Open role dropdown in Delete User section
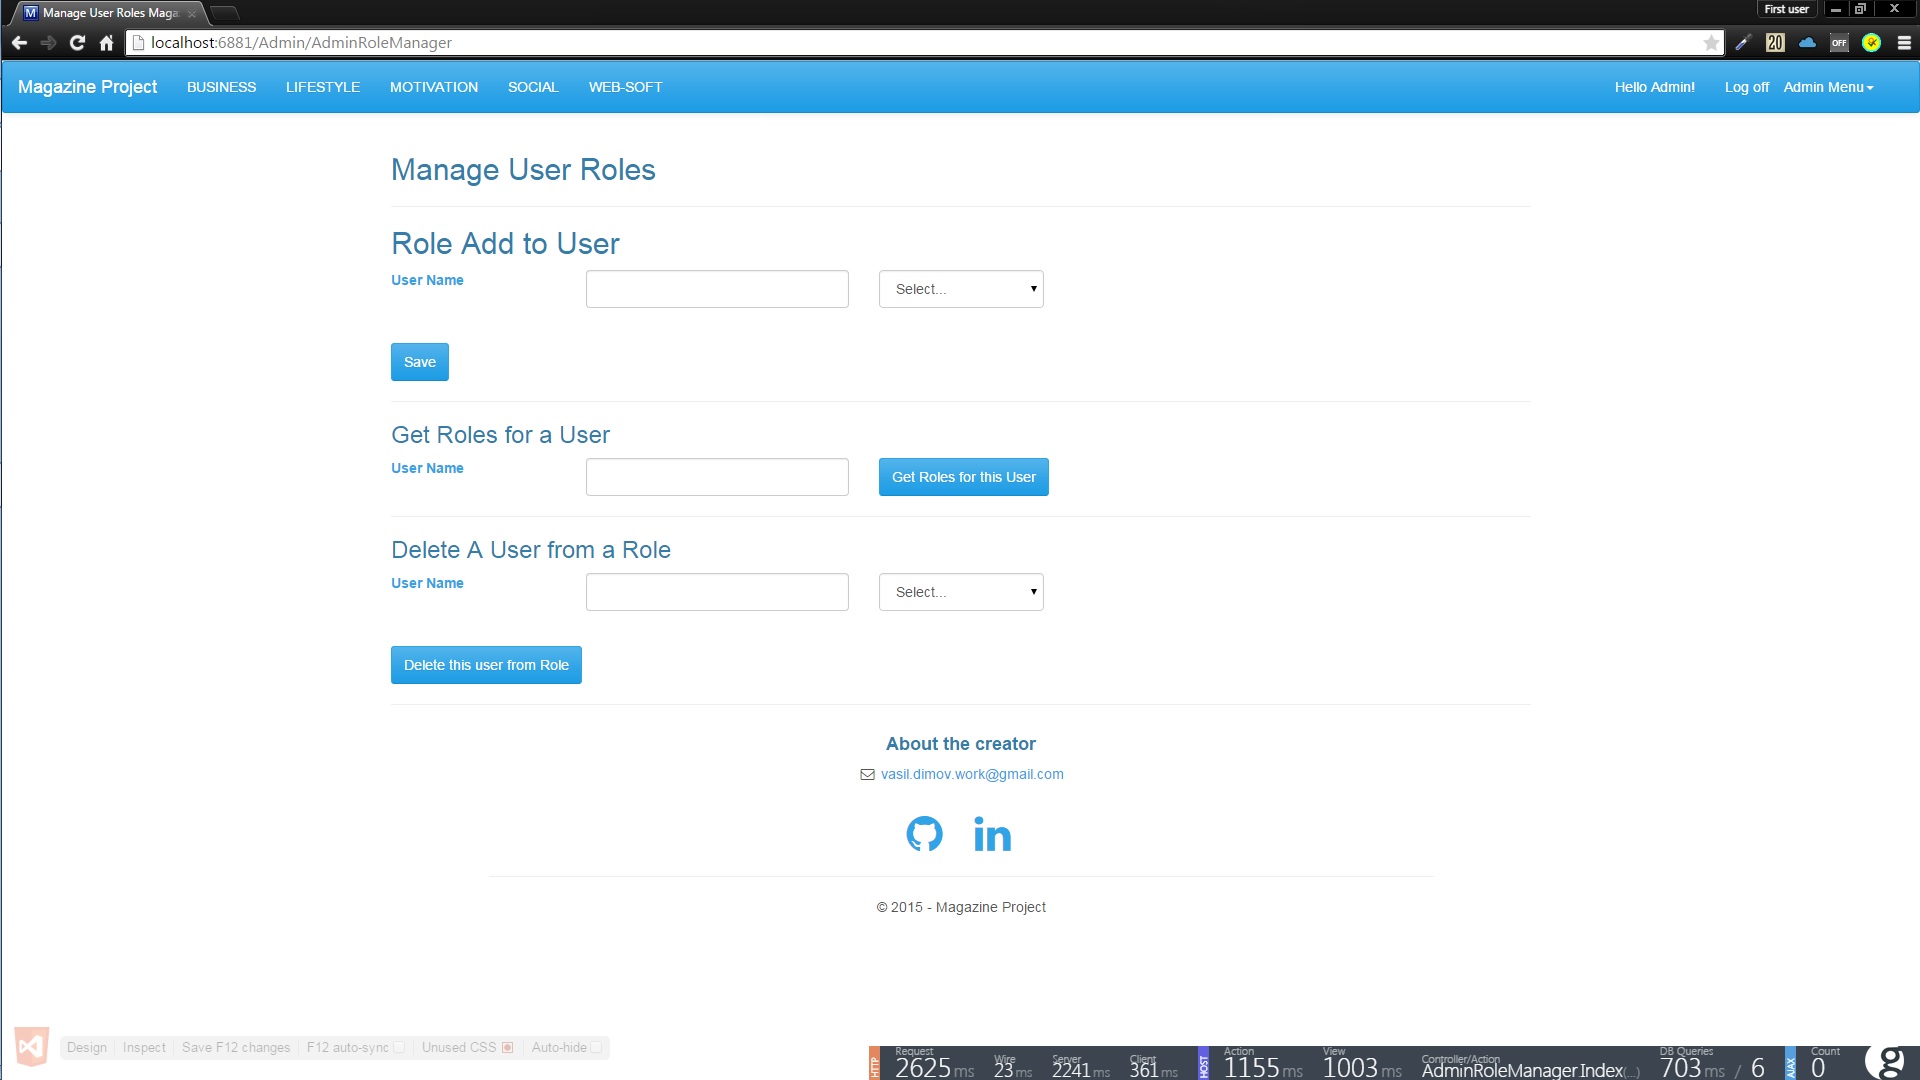The height and width of the screenshot is (1080, 1920). [x=961, y=592]
